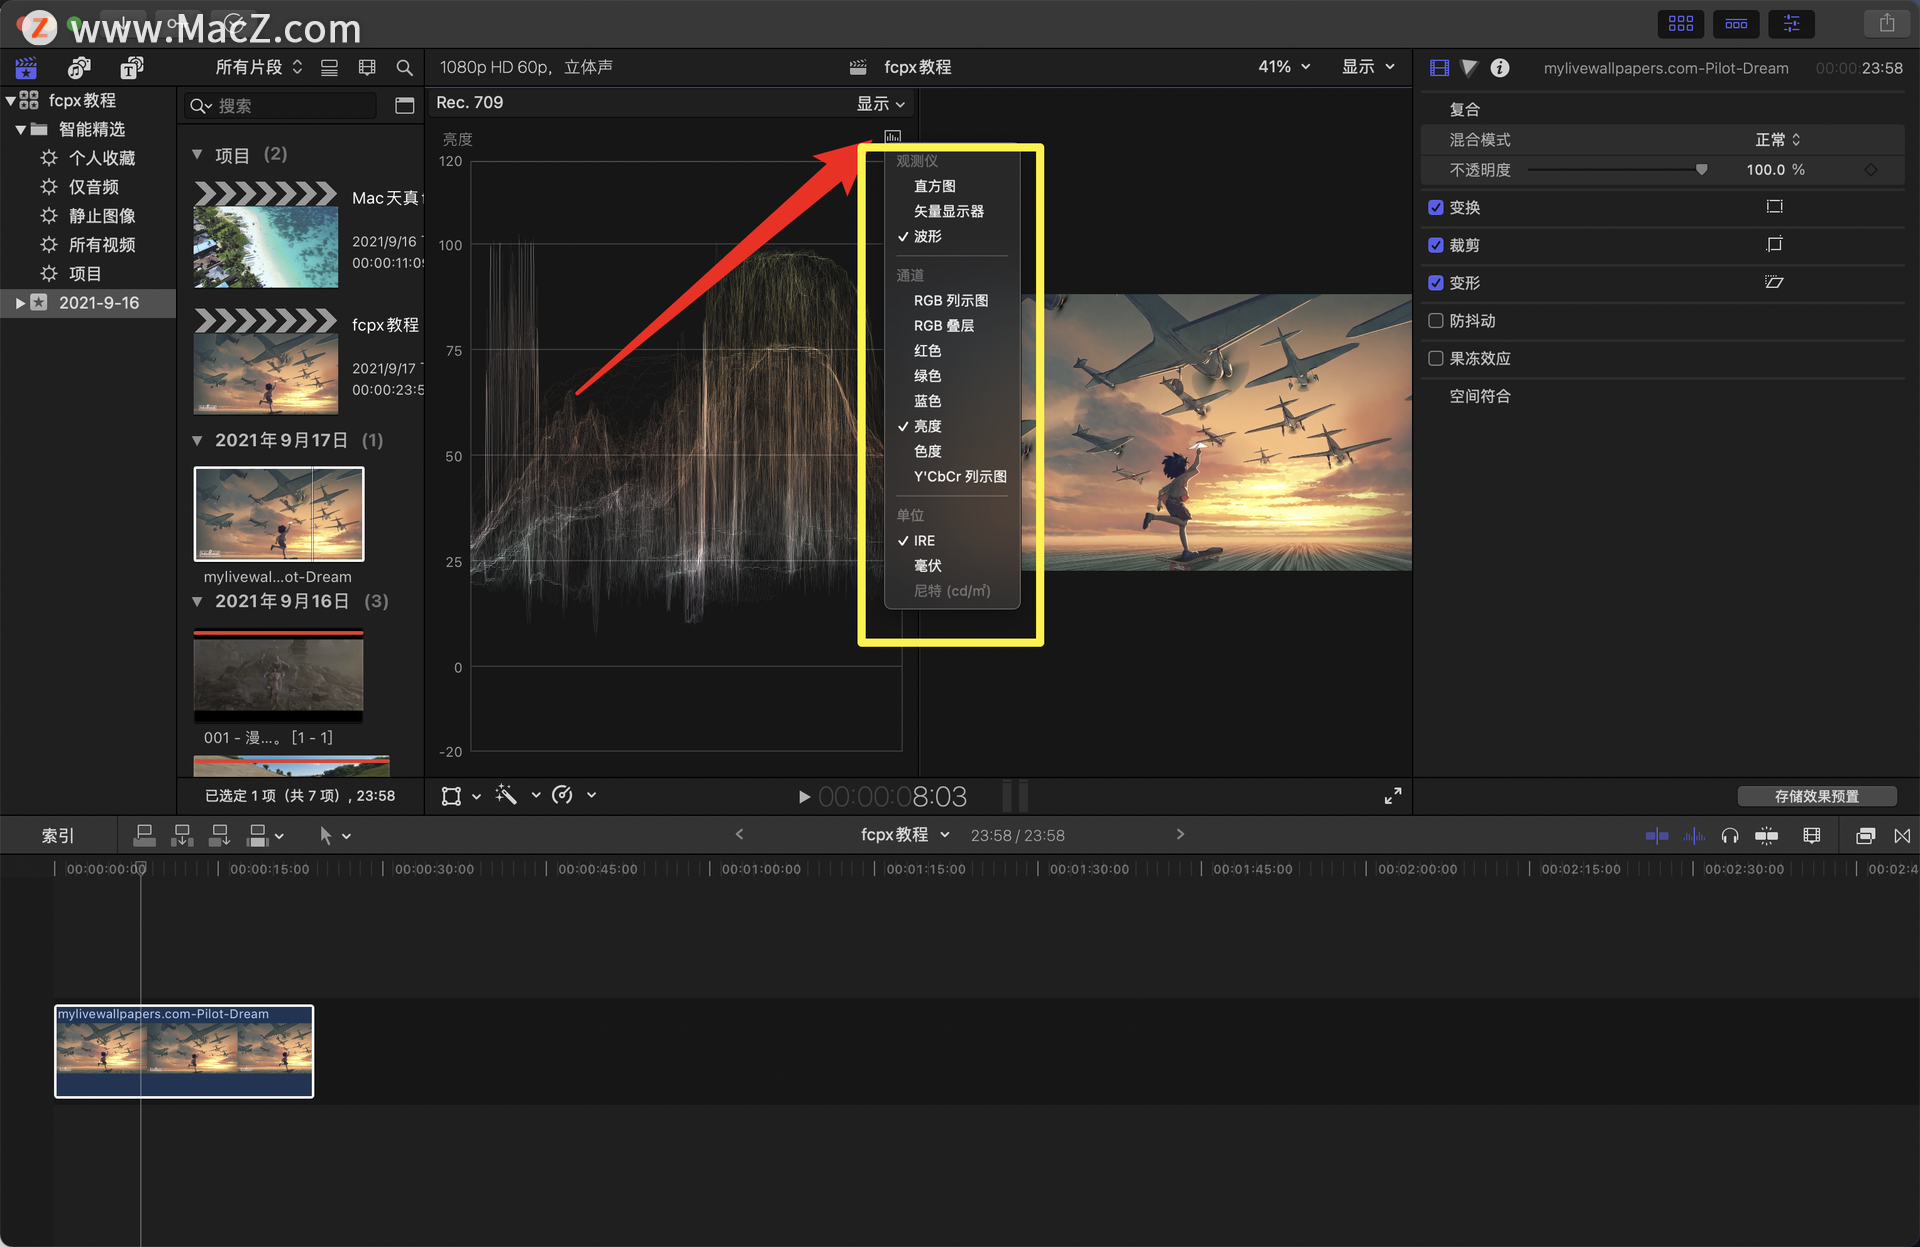Open the scope 显示 dropdown

pyautogui.click(x=881, y=103)
